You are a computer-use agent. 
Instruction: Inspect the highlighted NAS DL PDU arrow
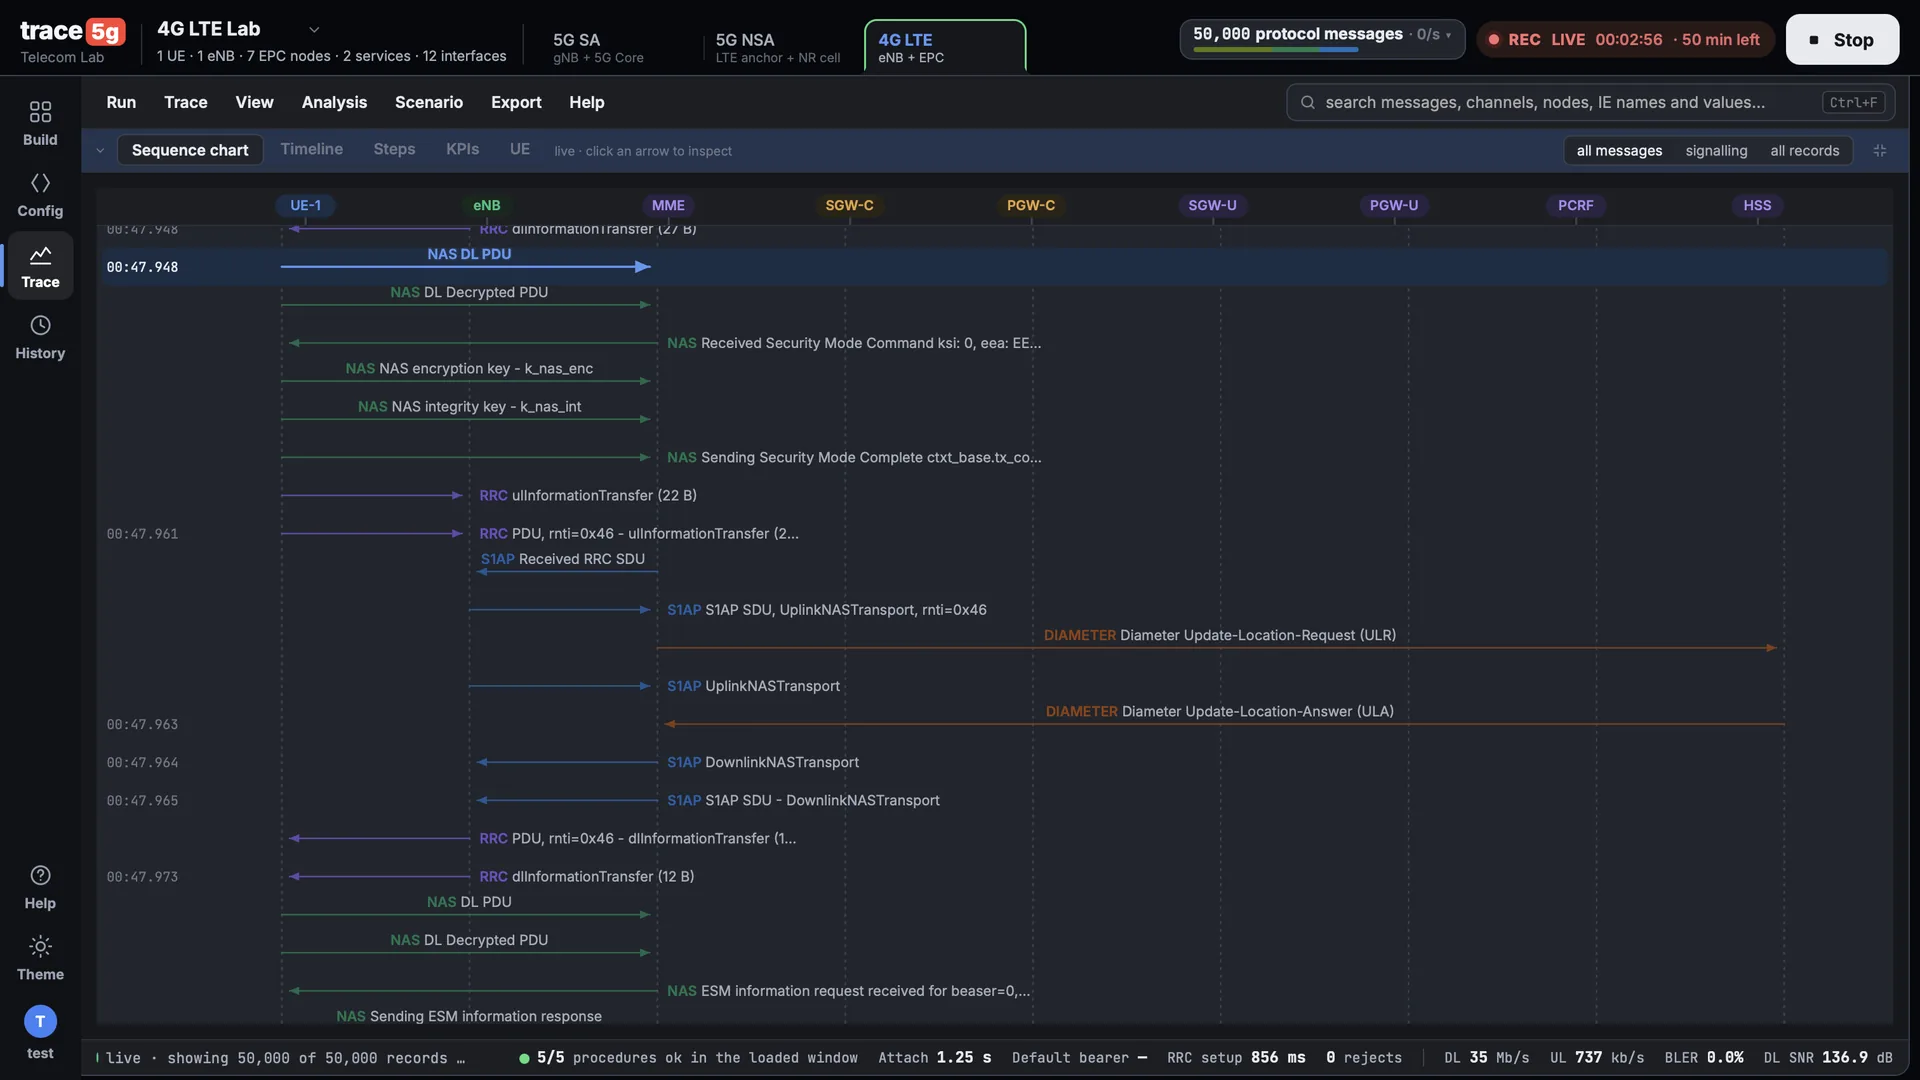[466, 266]
